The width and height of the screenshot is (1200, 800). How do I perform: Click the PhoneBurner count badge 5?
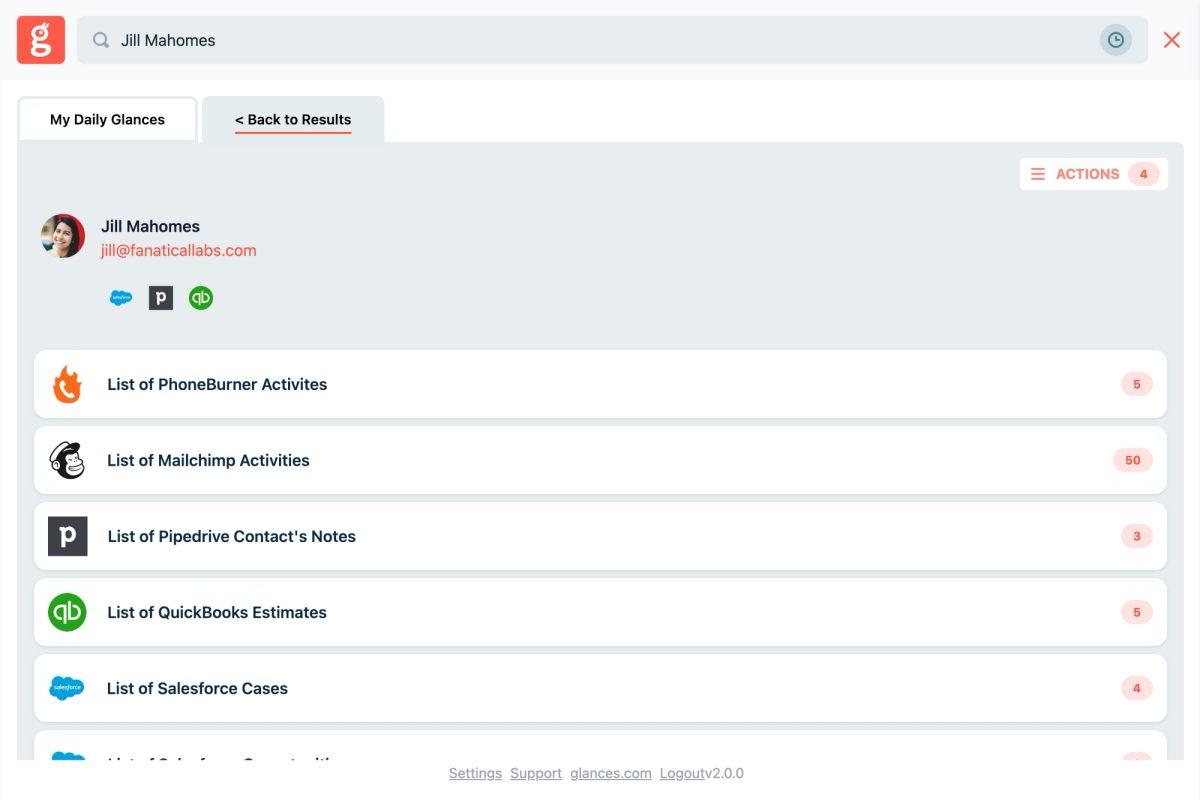[1137, 384]
